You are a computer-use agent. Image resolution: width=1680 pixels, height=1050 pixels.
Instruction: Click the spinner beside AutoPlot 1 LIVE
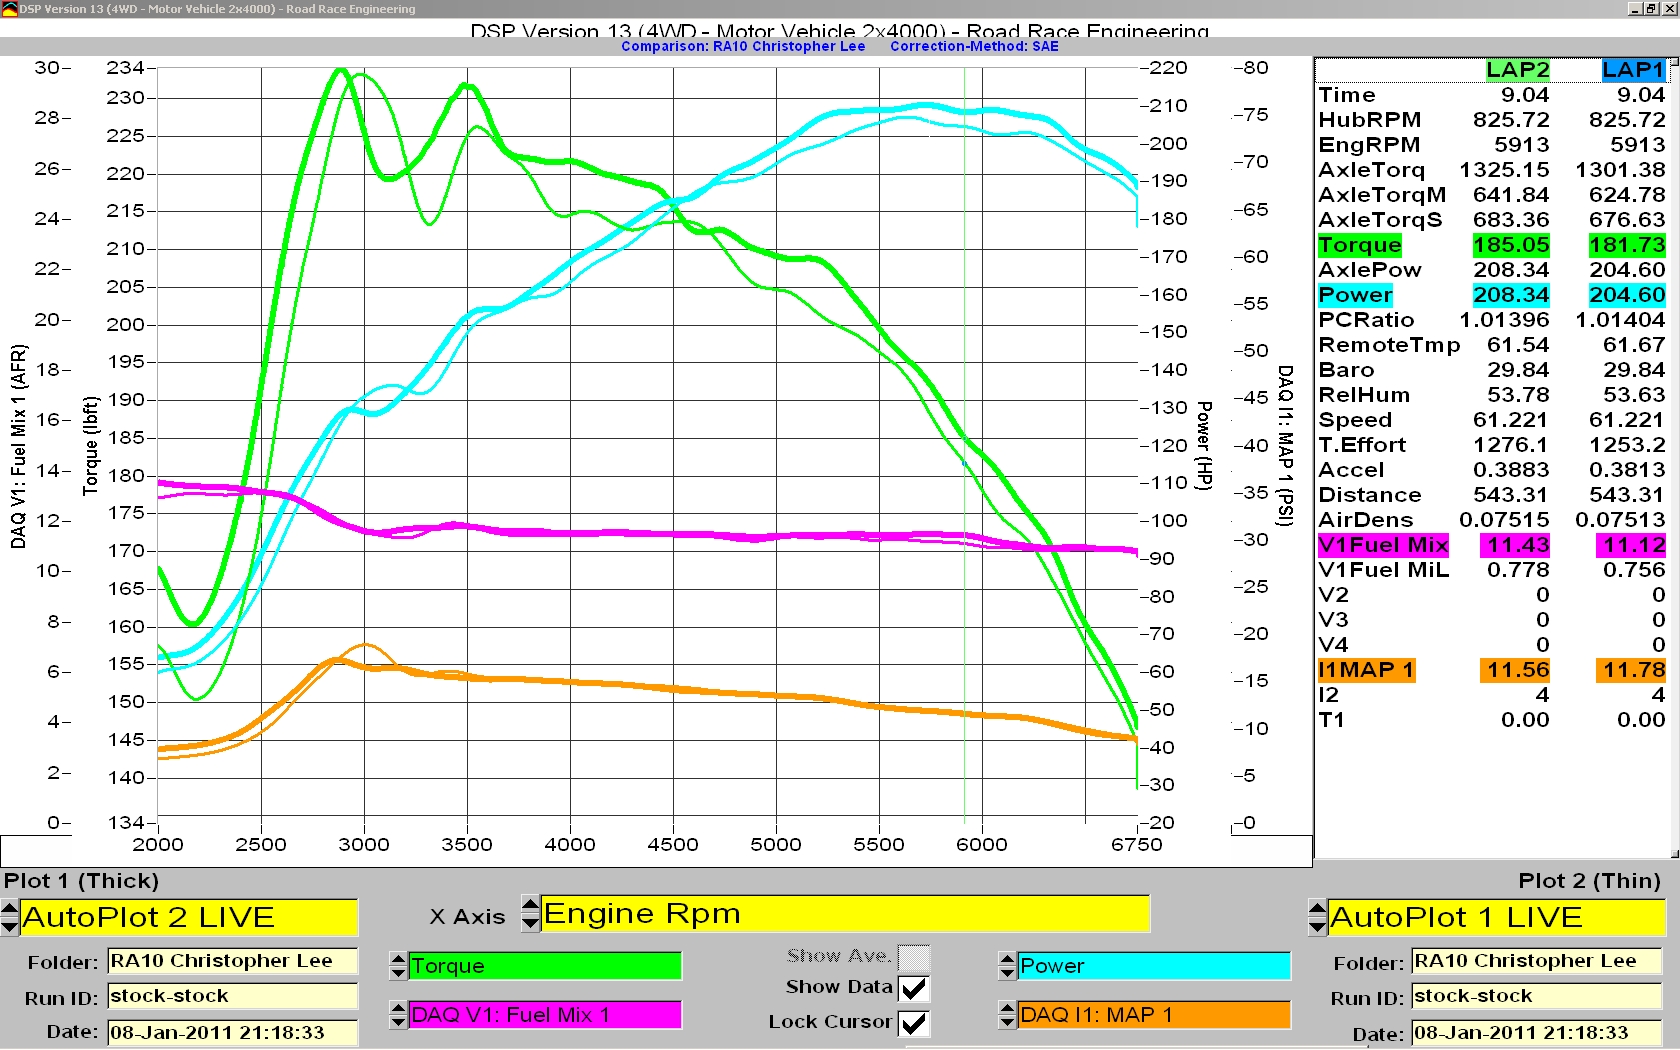coord(1317,917)
